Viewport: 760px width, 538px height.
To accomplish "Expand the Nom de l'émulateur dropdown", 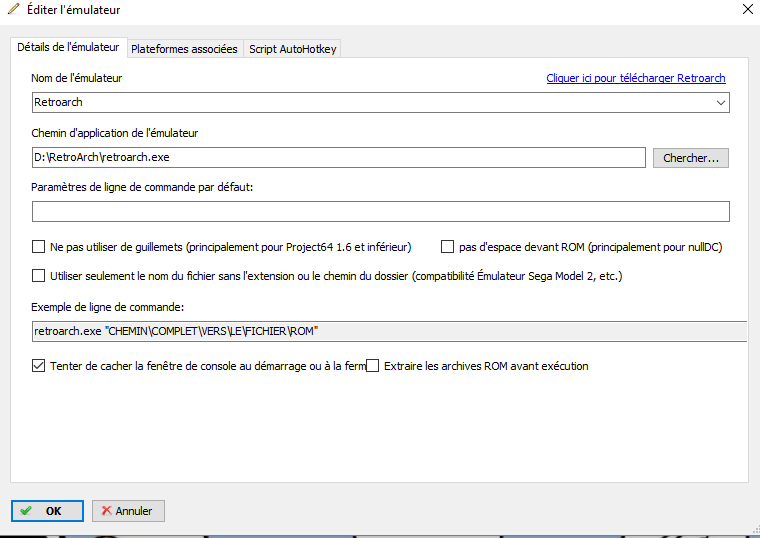I will (720, 103).
